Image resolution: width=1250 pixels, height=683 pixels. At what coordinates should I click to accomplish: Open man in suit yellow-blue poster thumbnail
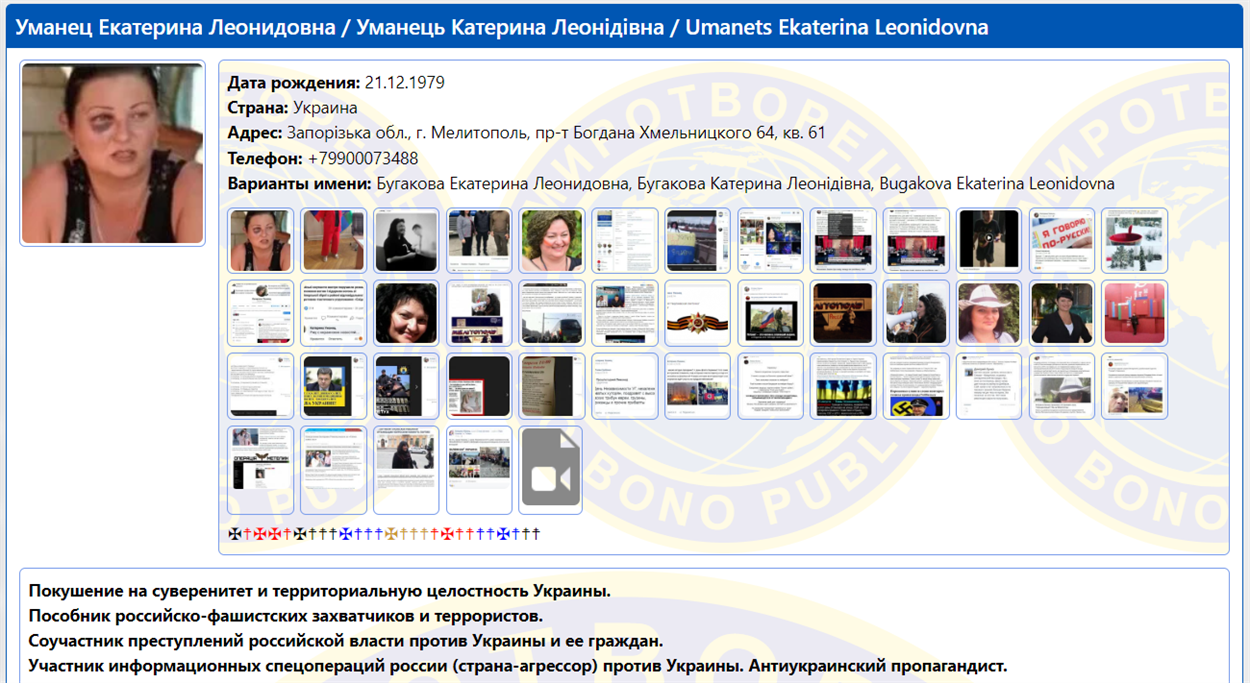pyautogui.click(x=333, y=386)
